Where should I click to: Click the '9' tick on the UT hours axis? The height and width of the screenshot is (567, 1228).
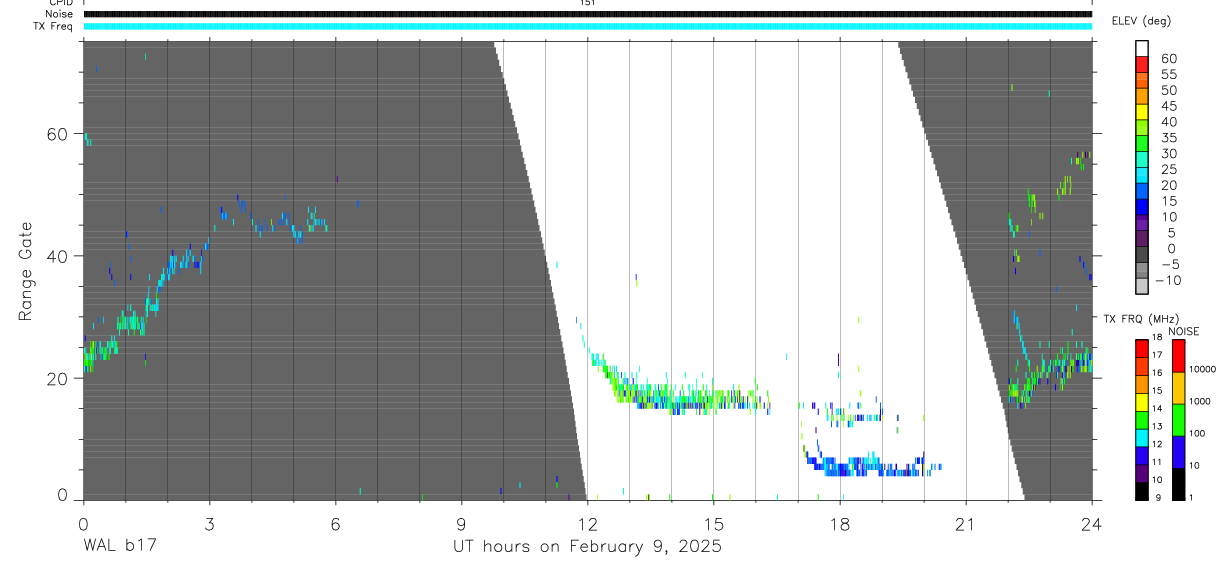click(x=461, y=523)
